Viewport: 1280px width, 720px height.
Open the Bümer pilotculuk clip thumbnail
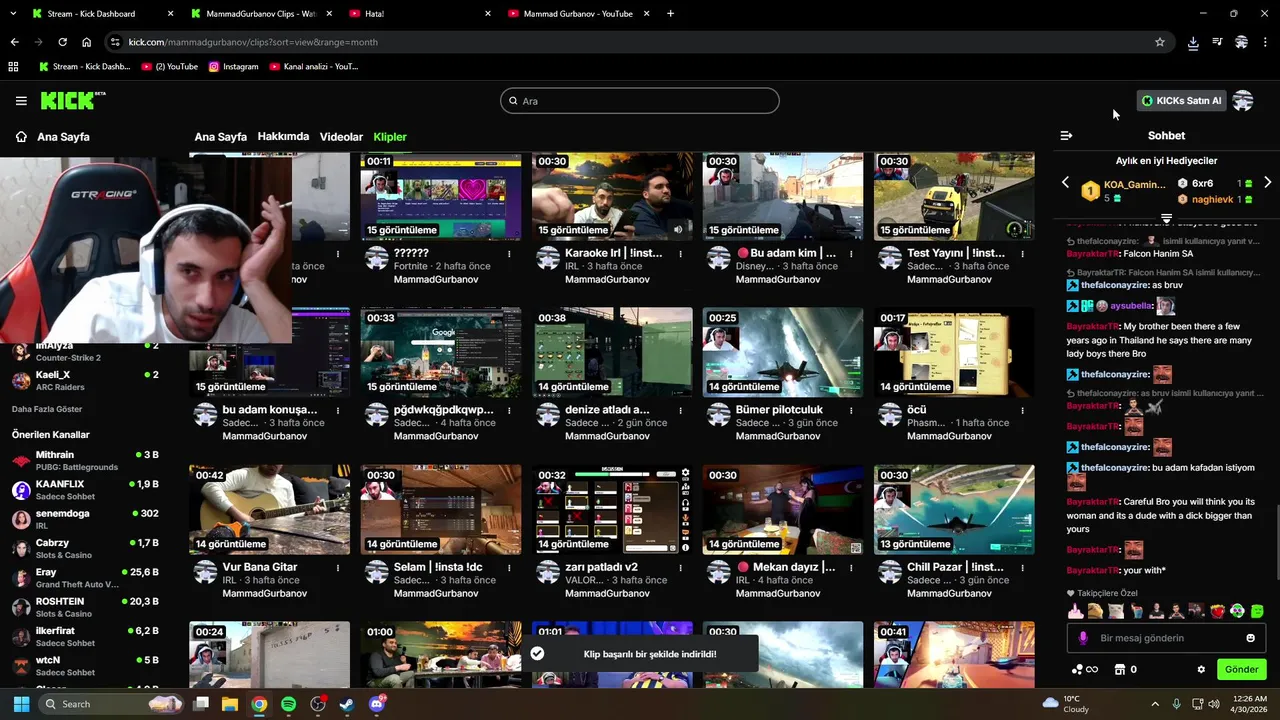coord(782,352)
